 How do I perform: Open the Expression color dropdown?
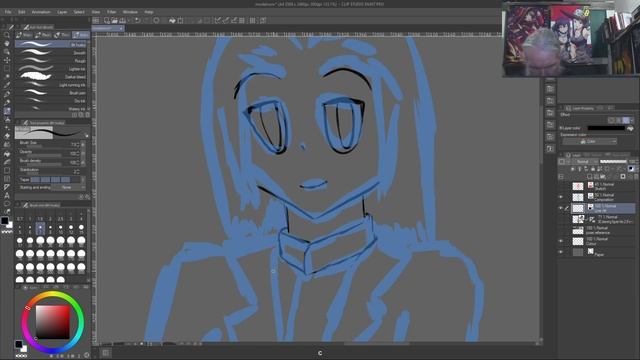(590, 142)
